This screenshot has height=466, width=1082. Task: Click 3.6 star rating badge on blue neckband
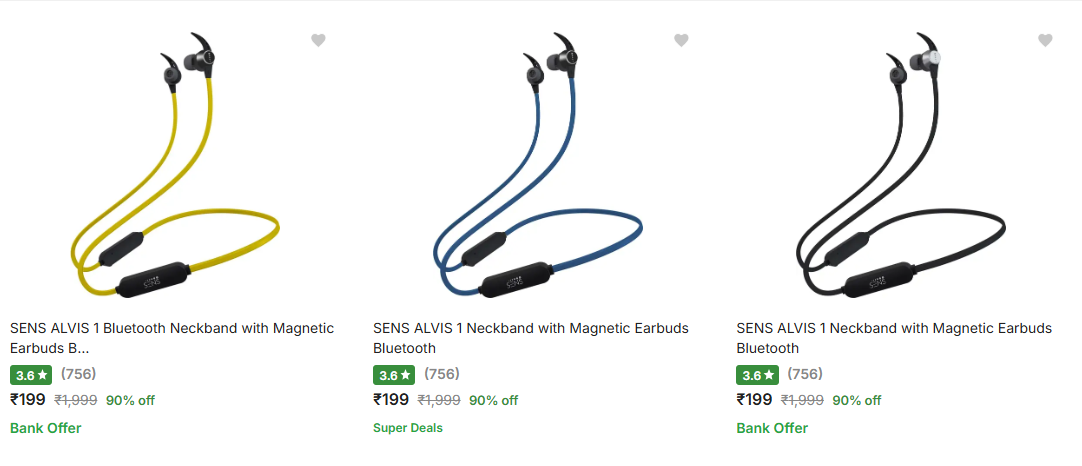[x=395, y=375]
